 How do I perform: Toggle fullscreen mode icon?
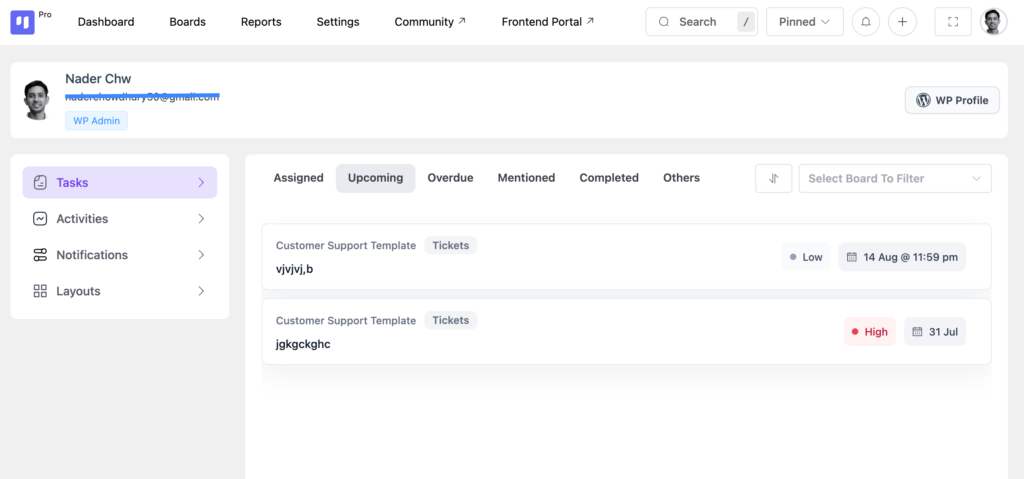[x=953, y=22]
